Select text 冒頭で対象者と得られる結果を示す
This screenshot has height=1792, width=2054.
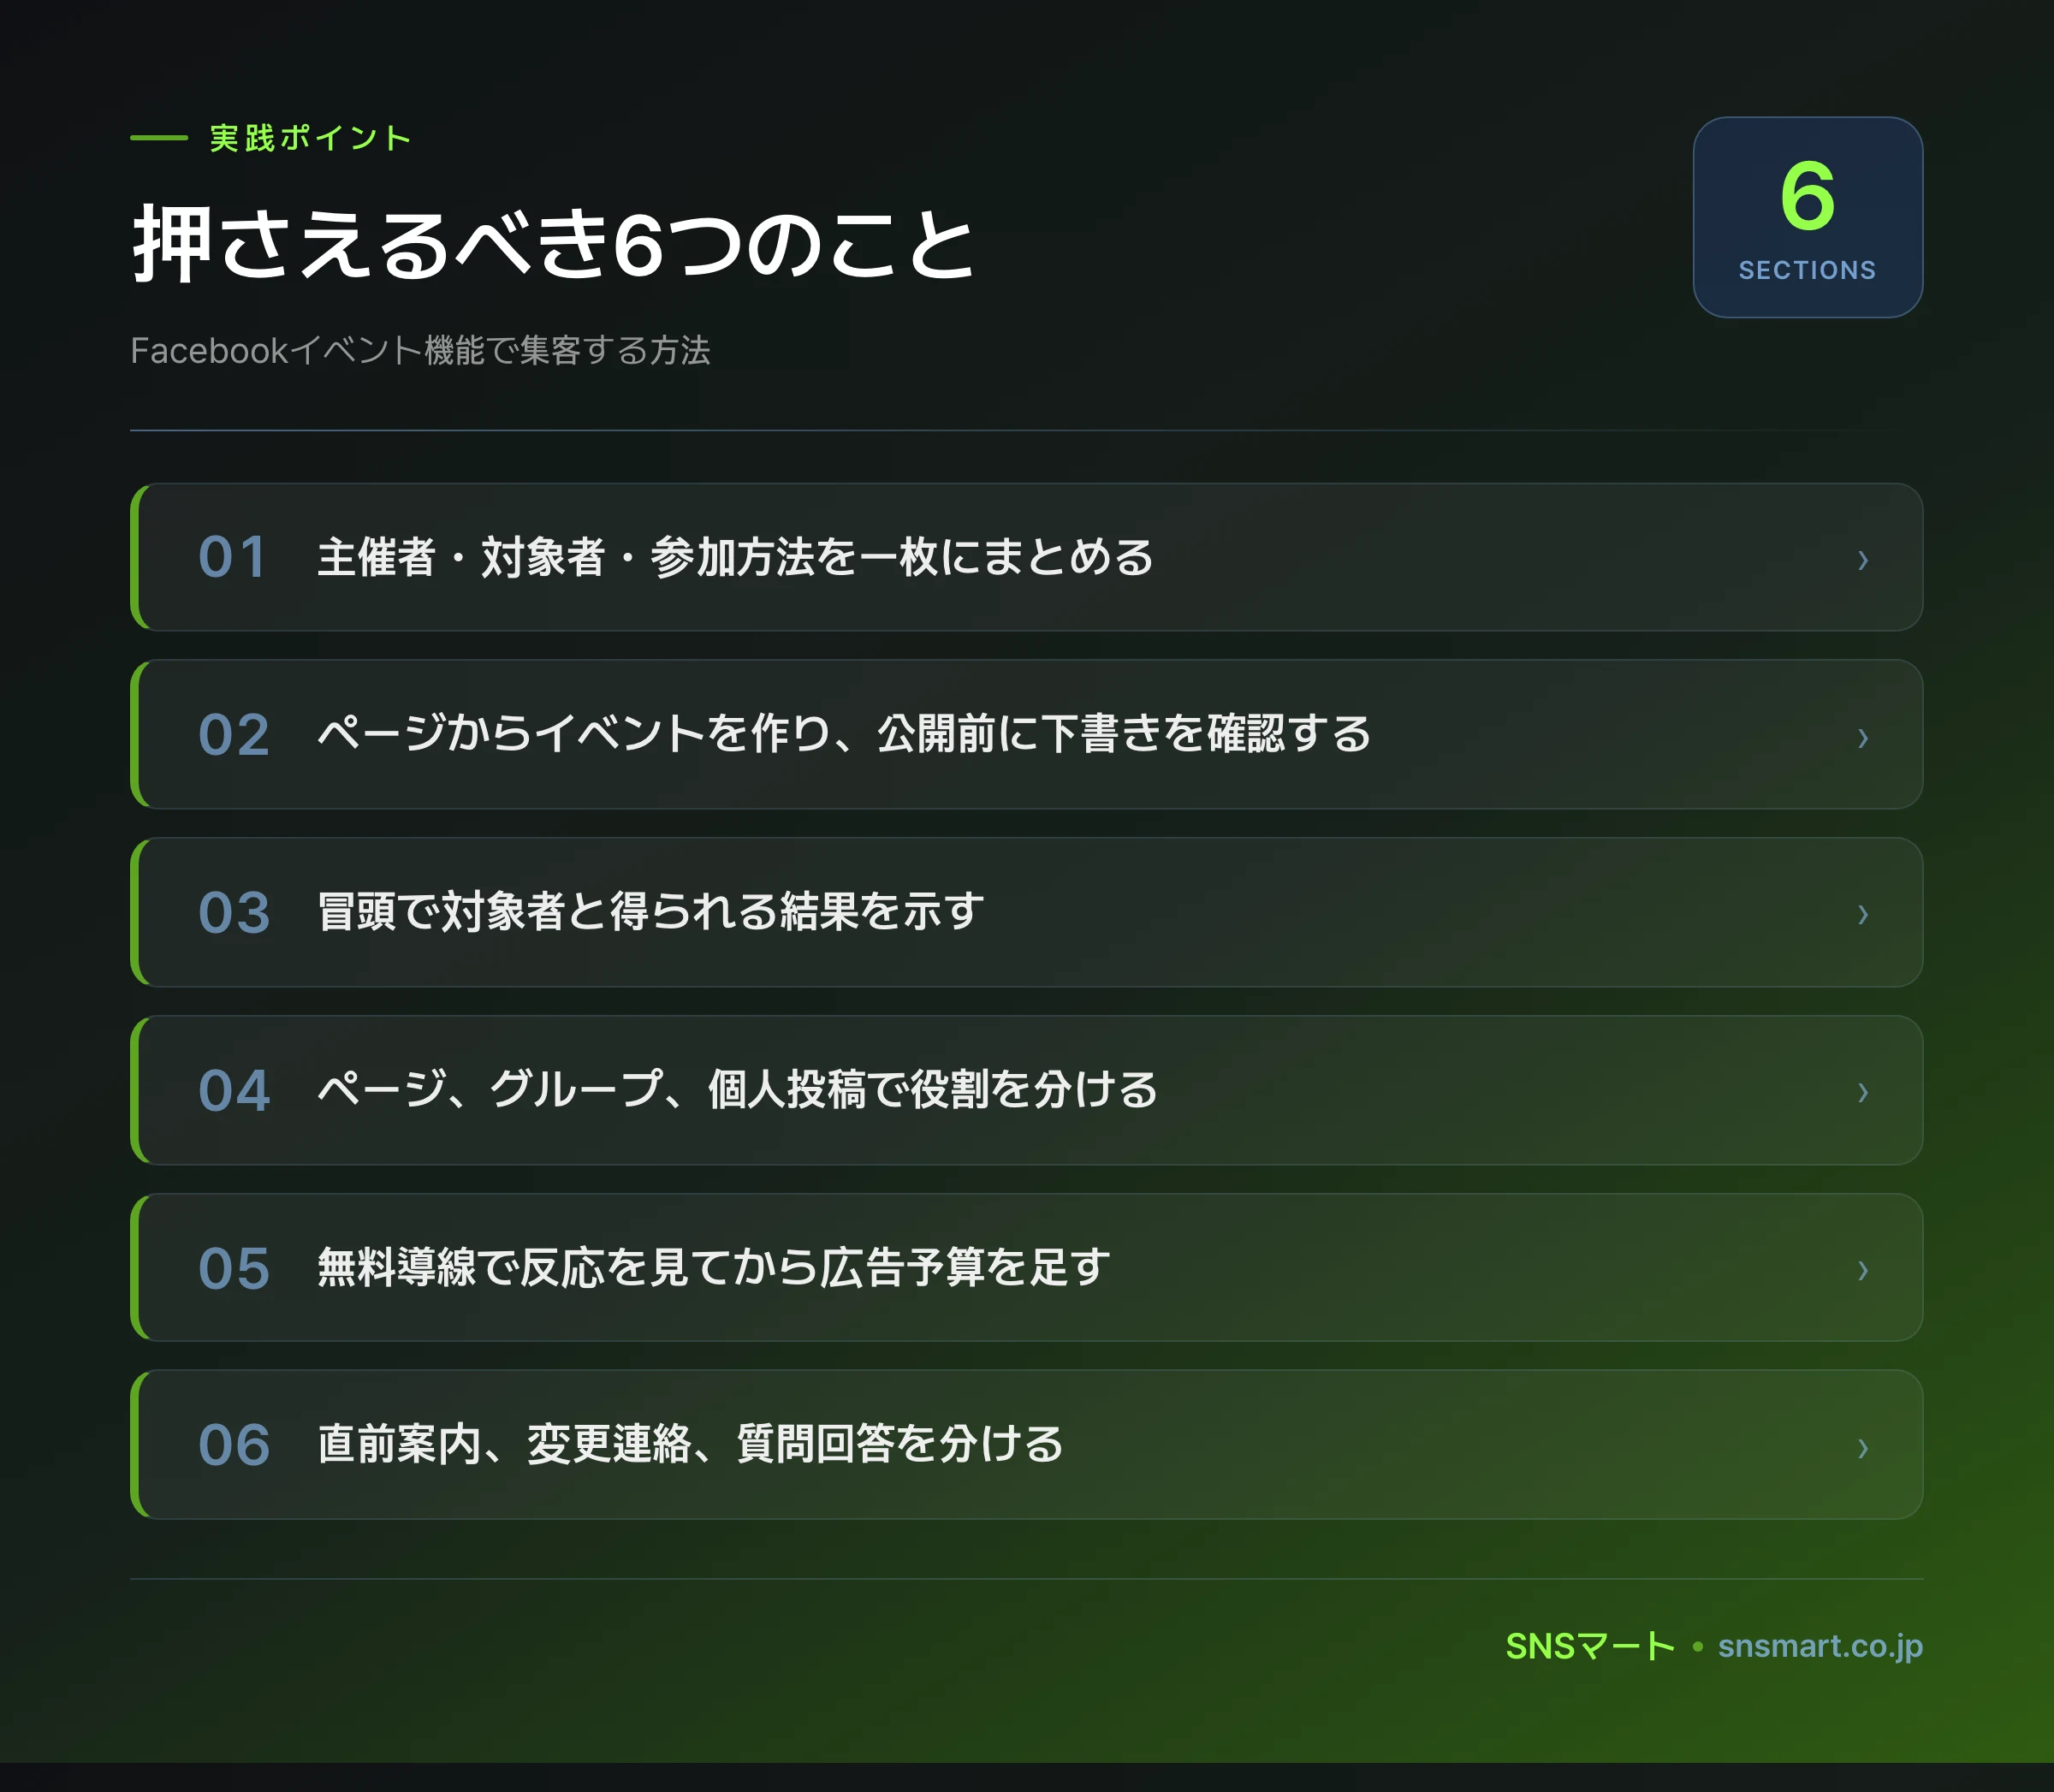tap(651, 912)
